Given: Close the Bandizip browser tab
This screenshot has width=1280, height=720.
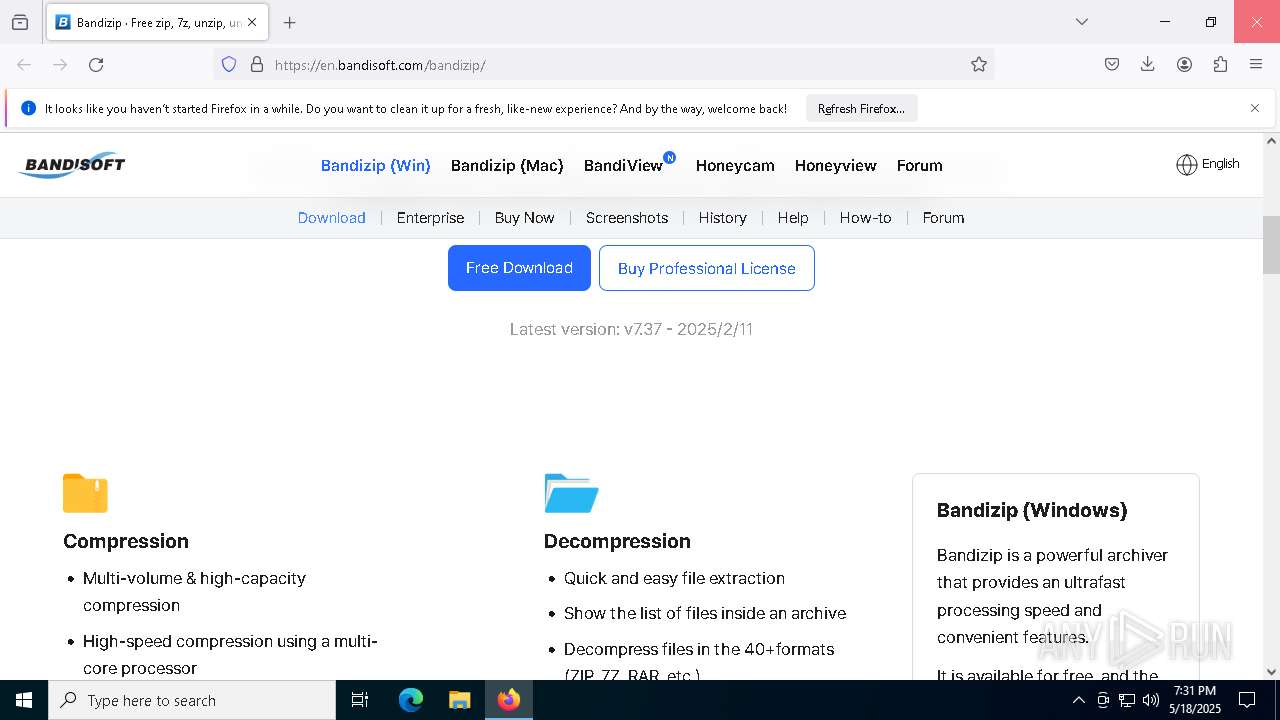Looking at the screenshot, I should [x=252, y=22].
